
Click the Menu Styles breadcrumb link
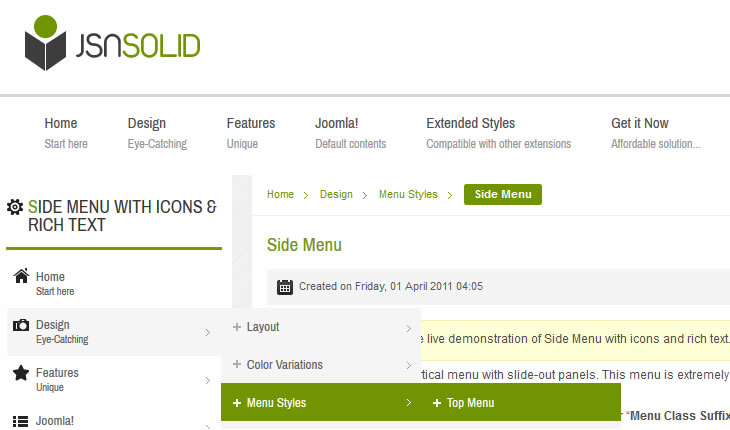pos(408,194)
